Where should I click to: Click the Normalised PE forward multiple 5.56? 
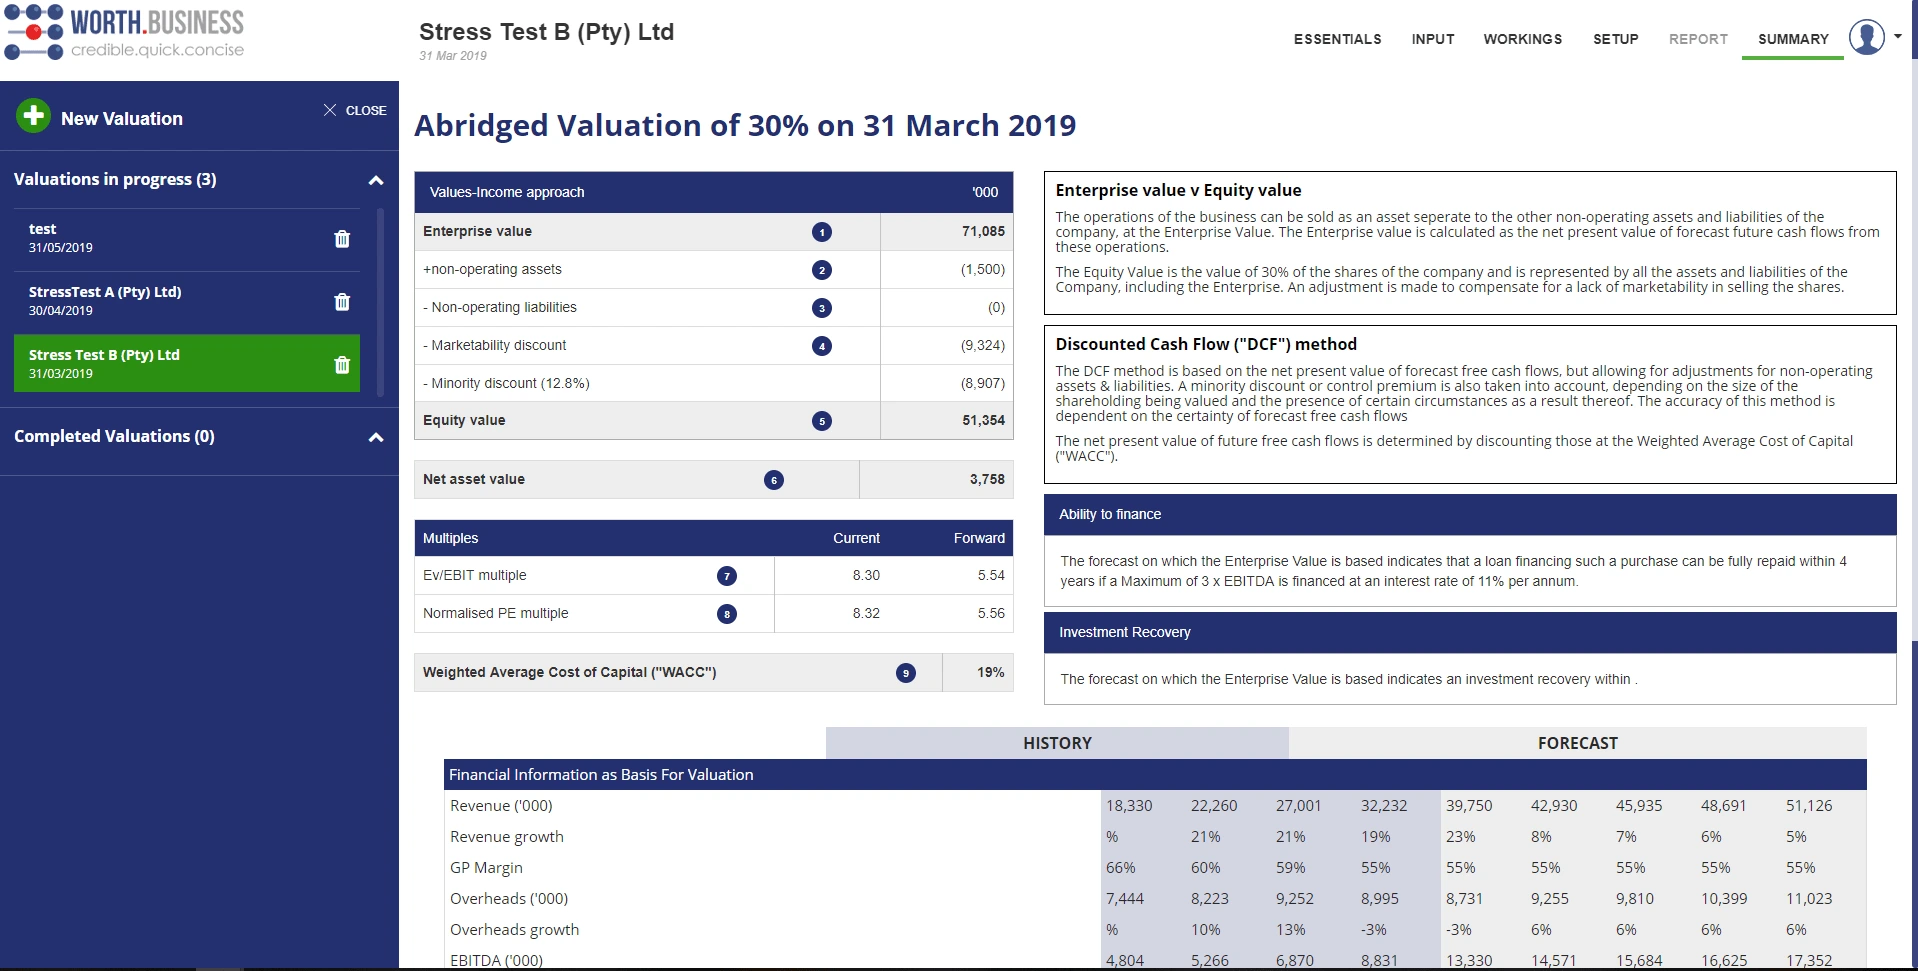click(991, 613)
